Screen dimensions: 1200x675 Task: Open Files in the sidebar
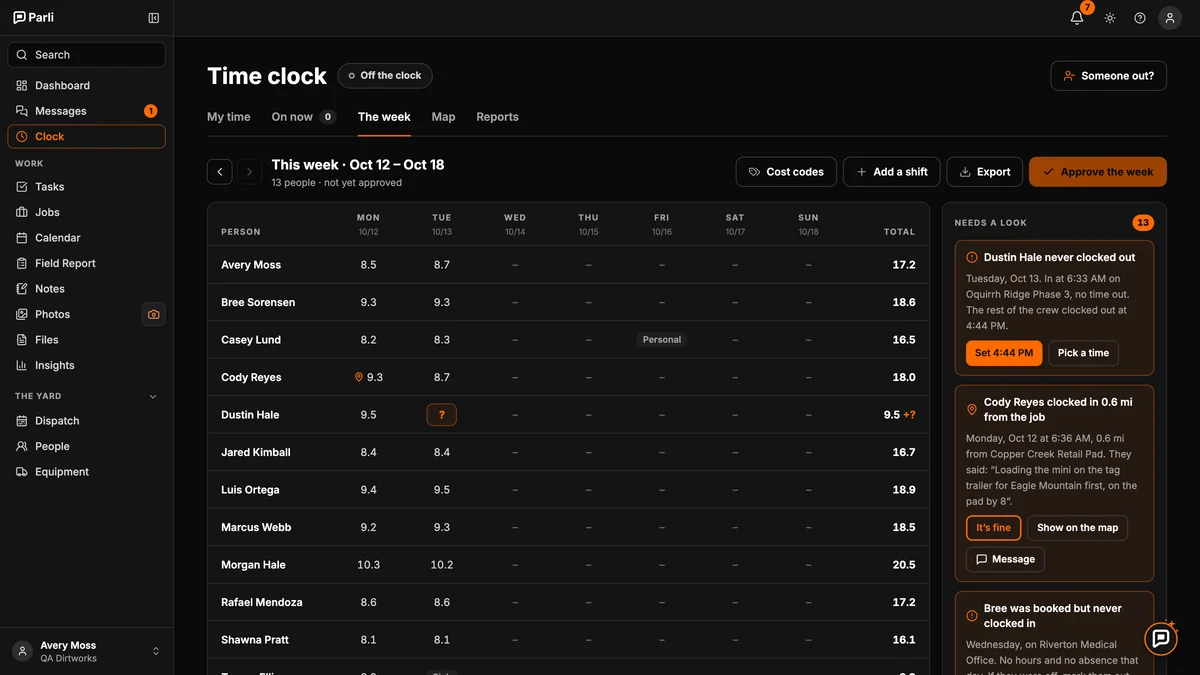click(x=87, y=340)
